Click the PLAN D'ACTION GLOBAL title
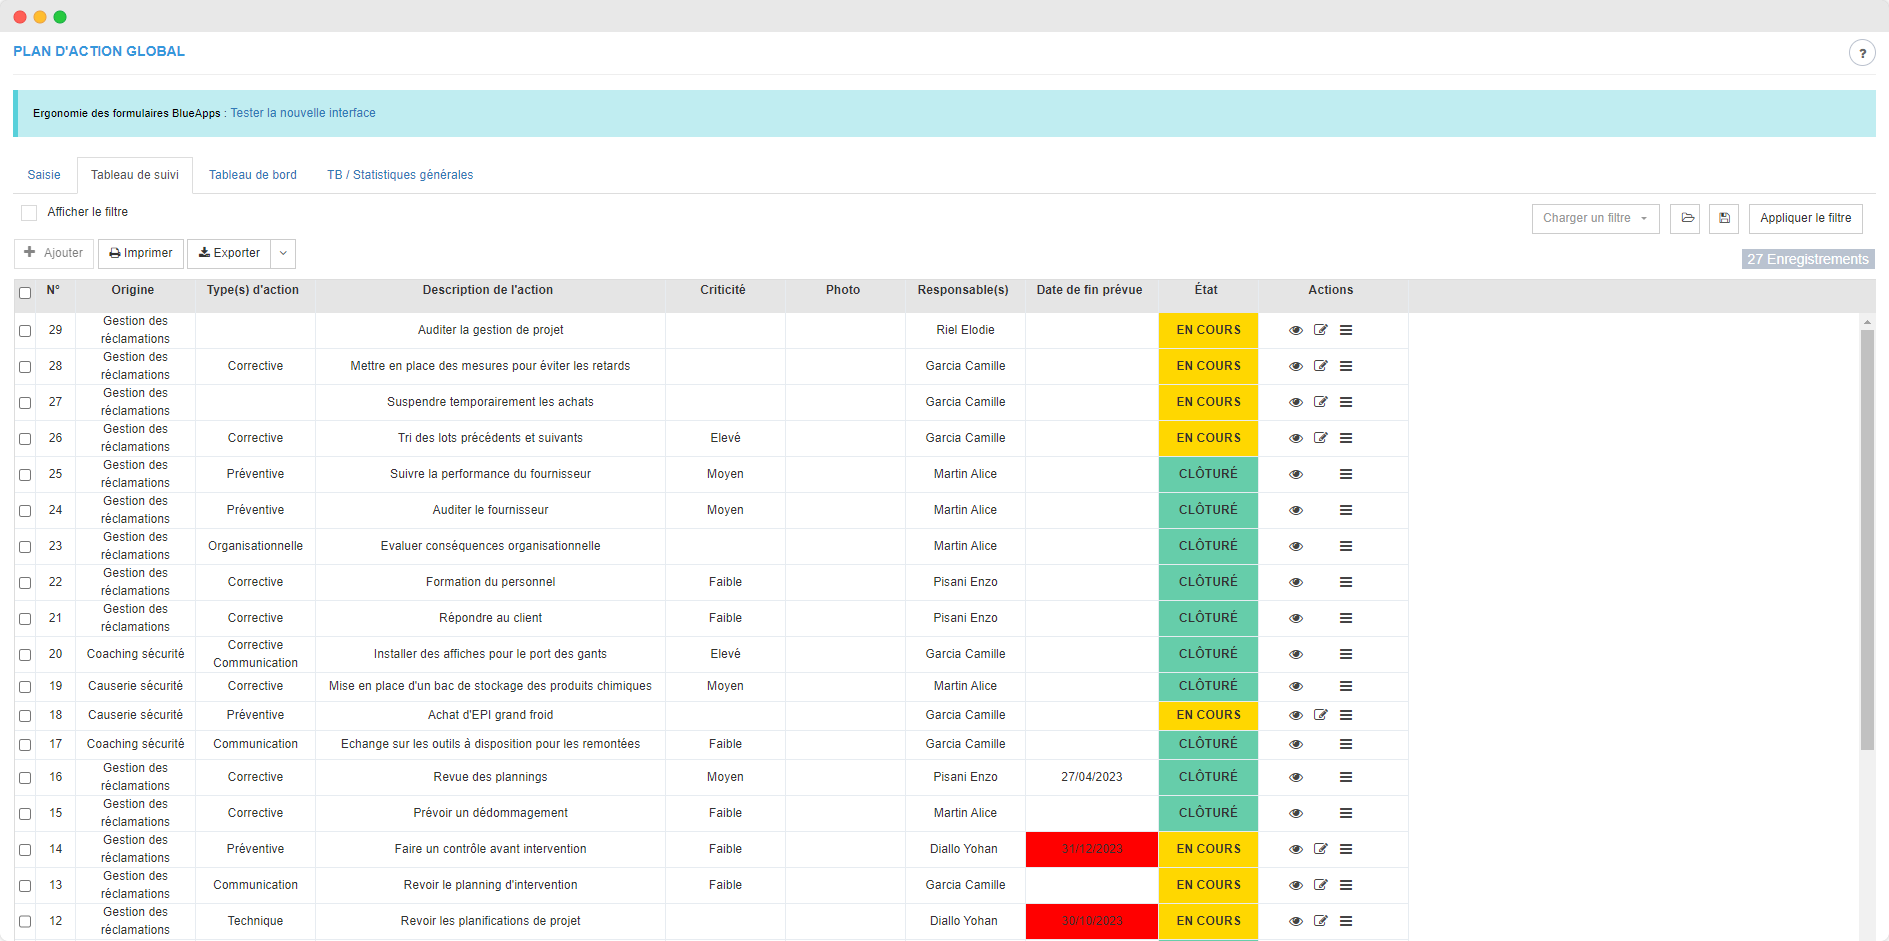The height and width of the screenshot is (941, 1889). pos(99,51)
